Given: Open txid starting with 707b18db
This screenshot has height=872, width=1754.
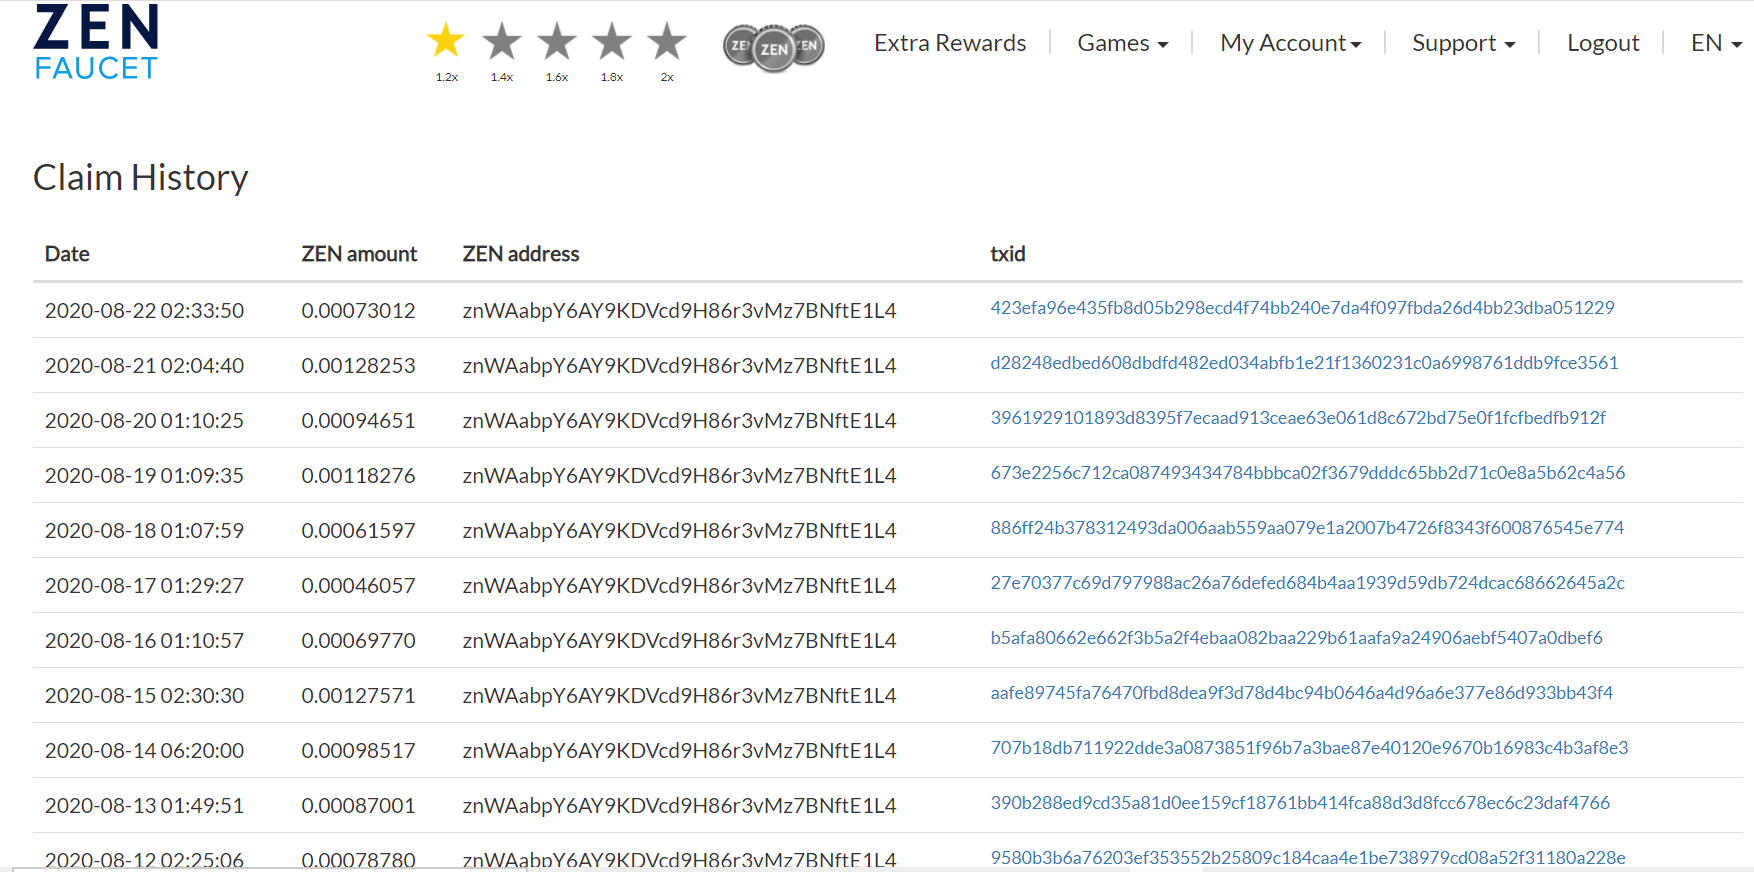Looking at the screenshot, I should pos(1309,748).
